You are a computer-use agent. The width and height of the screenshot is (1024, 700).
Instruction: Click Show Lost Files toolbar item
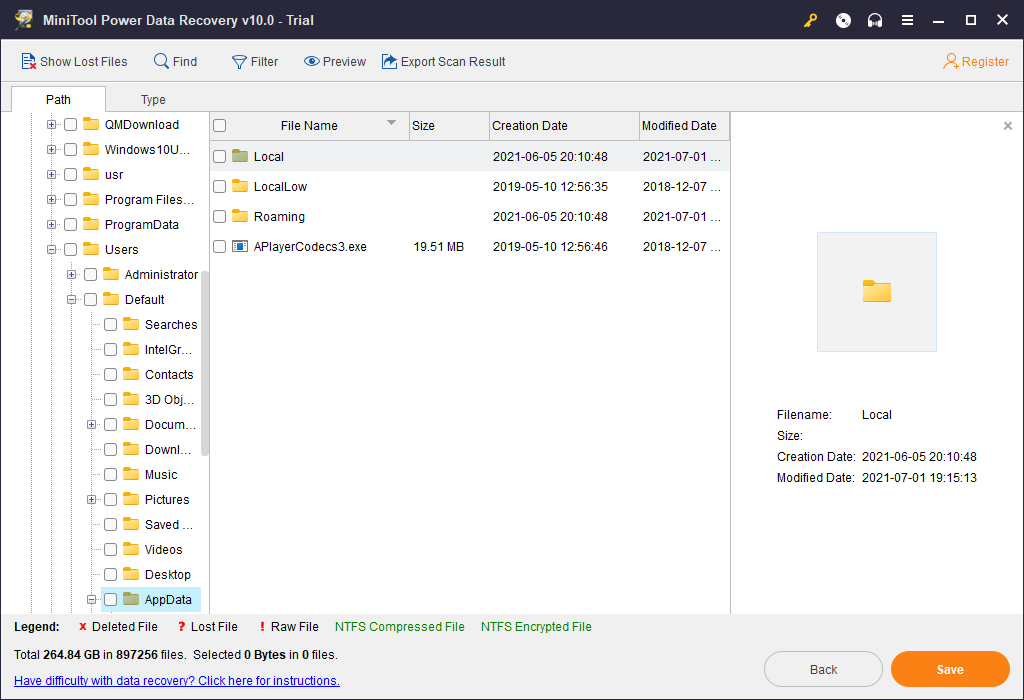pos(74,61)
